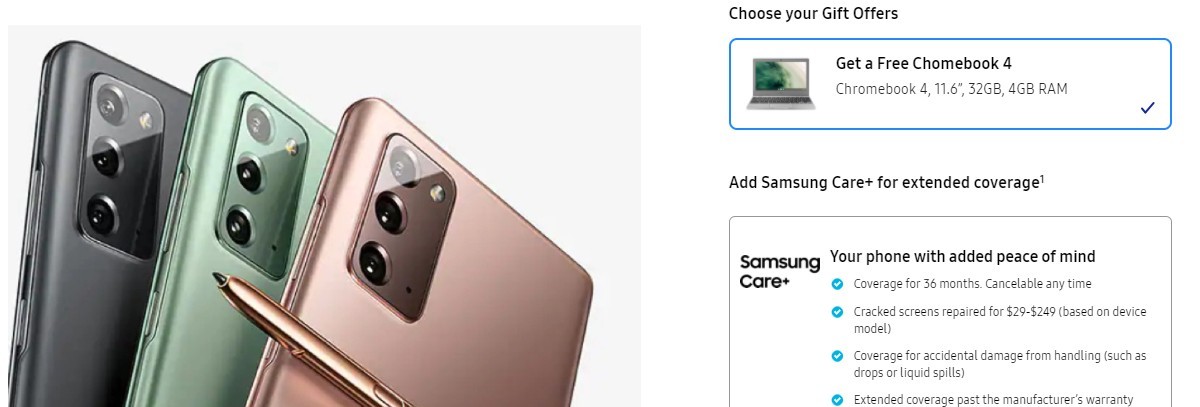Click the footnote 1 superscript after extended coverage

tap(1042, 179)
